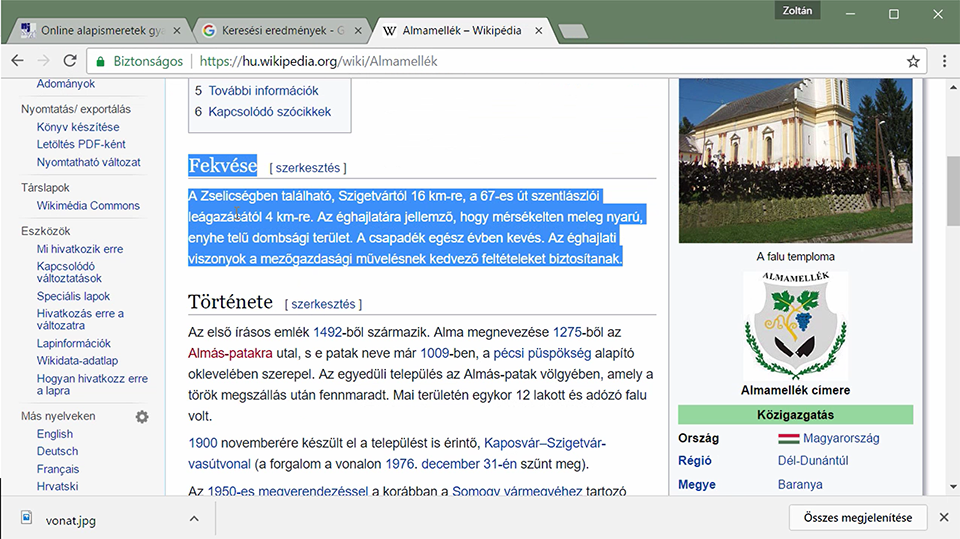Image resolution: width=960 pixels, height=539 pixels.
Task: Close the Almamellék Wikipedia tab
Action: tap(539, 31)
